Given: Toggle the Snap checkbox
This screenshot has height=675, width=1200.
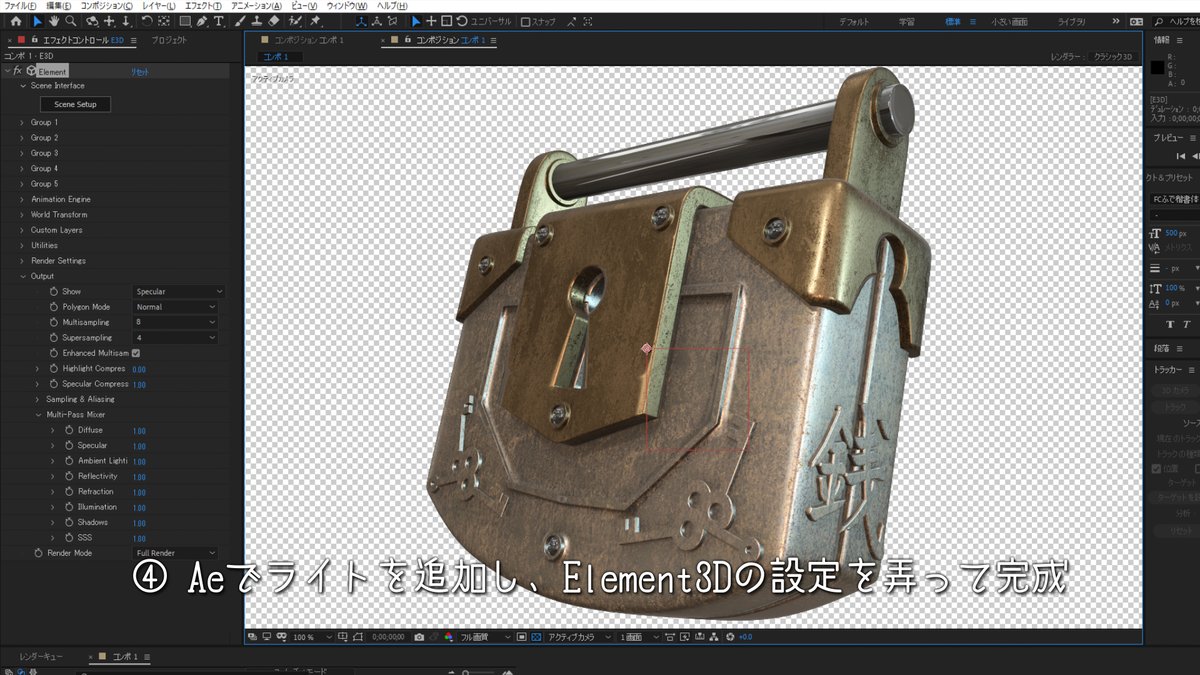Looking at the screenshot, I should point(525,21).
